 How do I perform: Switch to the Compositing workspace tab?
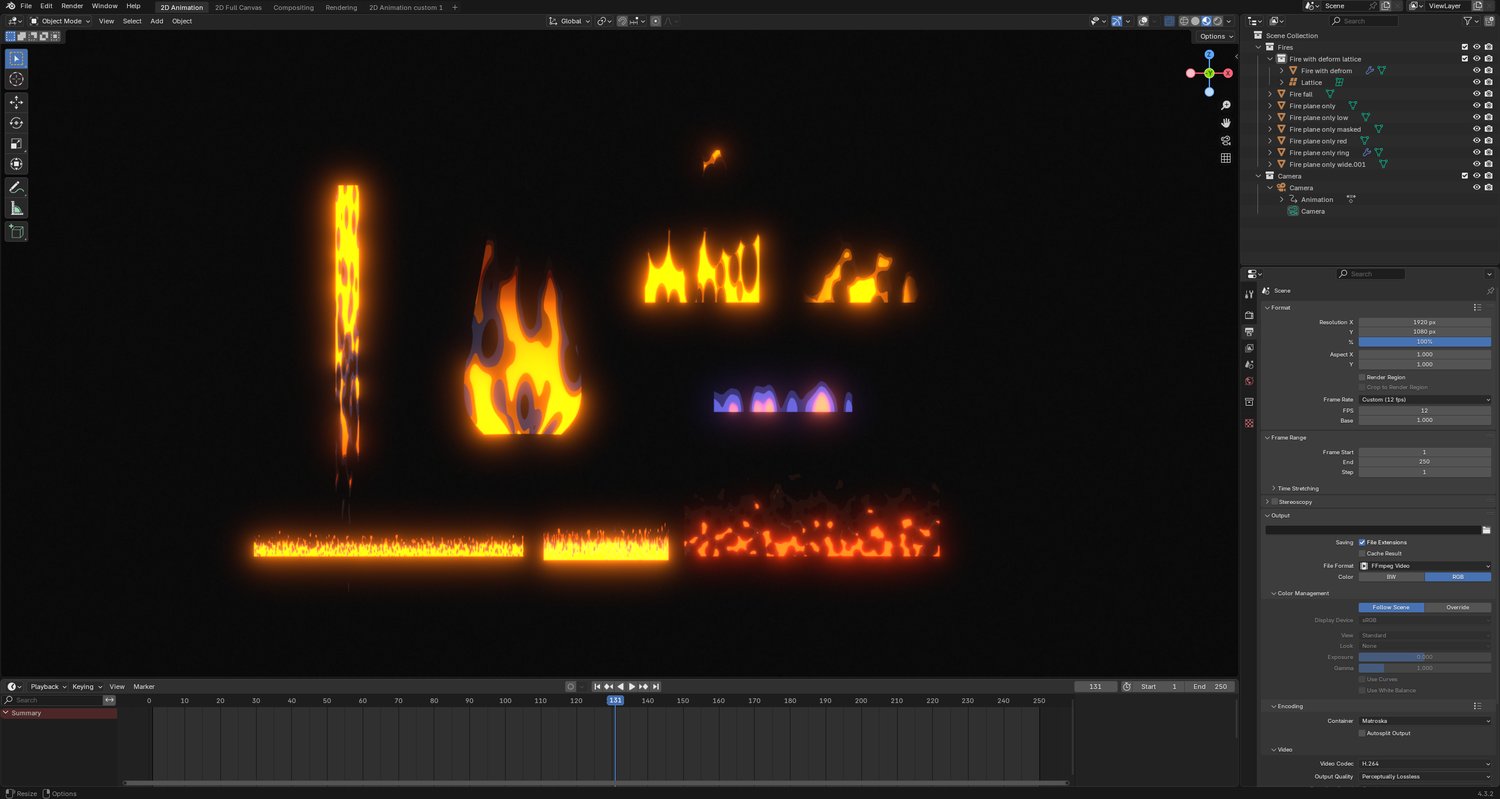[293, 7]
